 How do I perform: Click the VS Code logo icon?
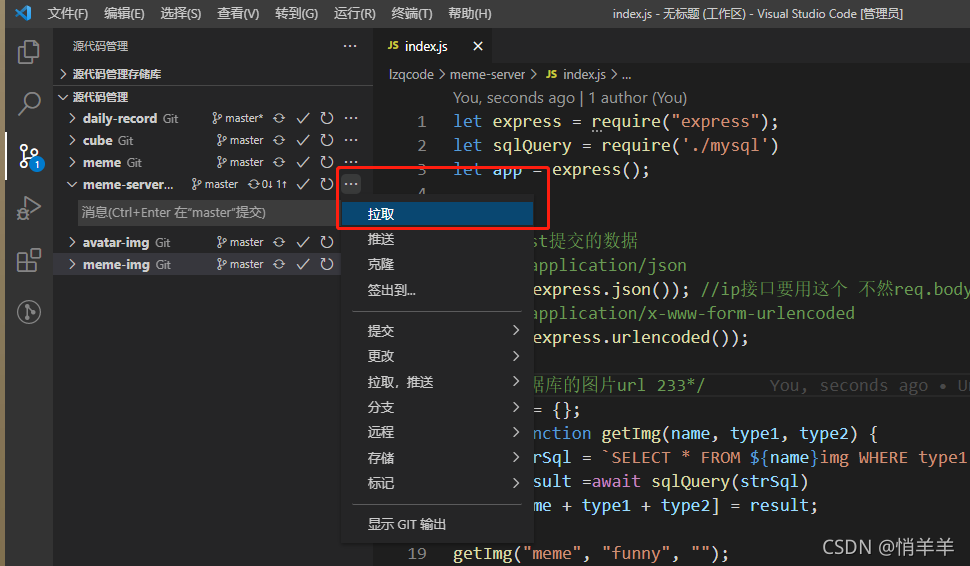[23, 13]
